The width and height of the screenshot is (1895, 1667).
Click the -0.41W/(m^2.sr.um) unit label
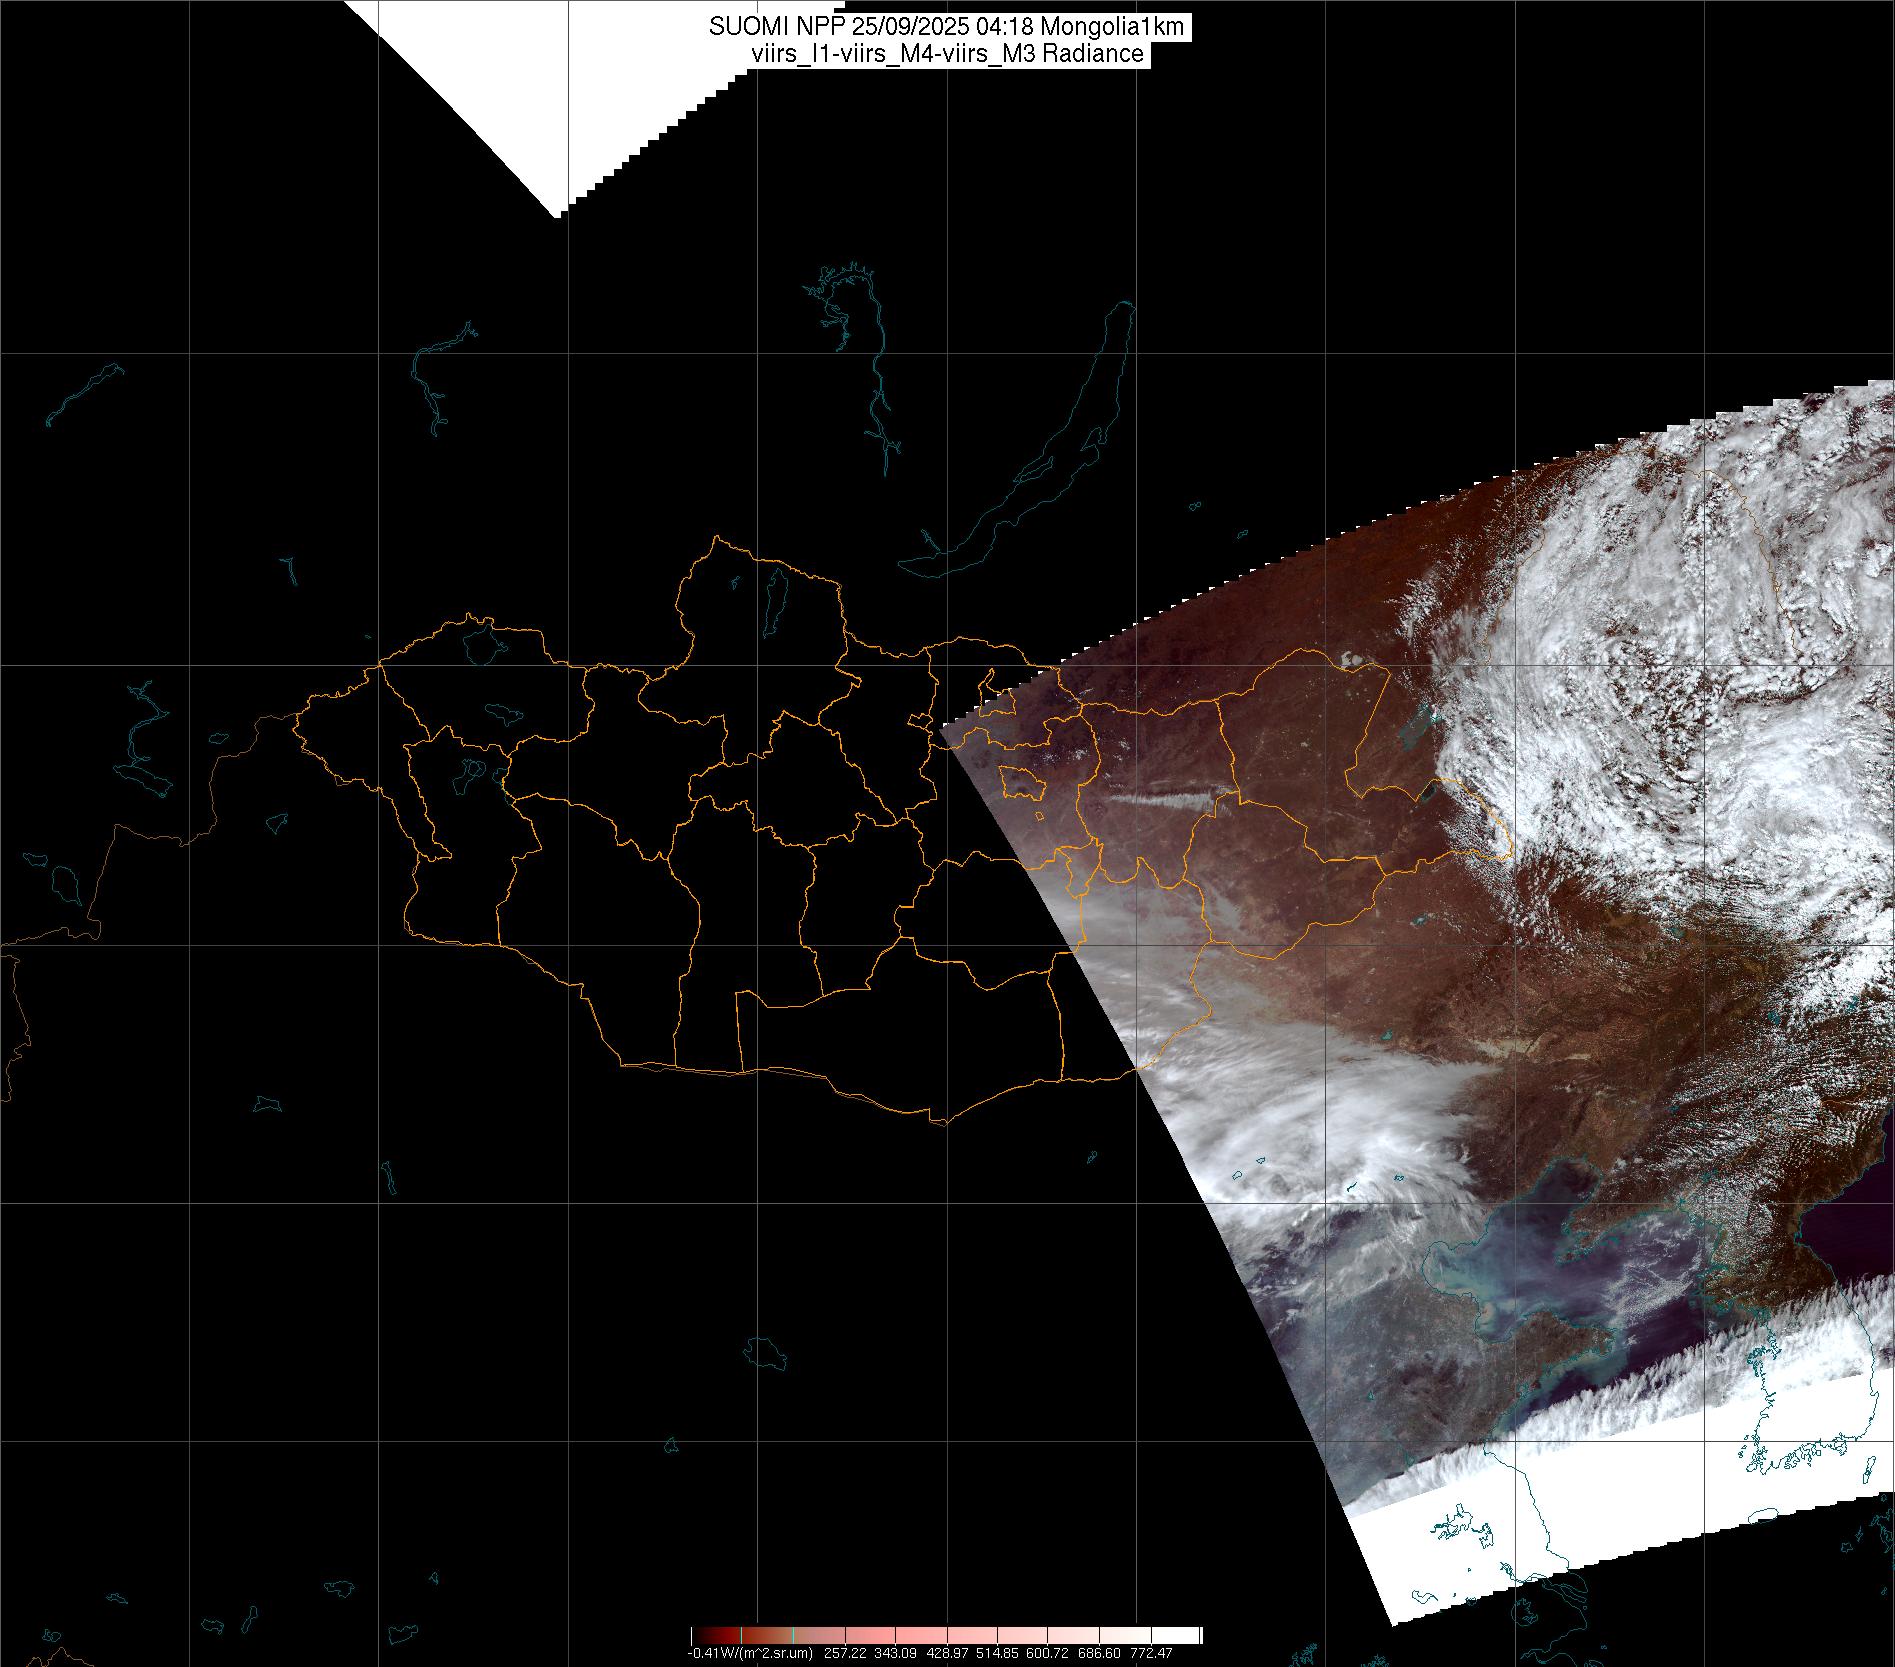749,1654
